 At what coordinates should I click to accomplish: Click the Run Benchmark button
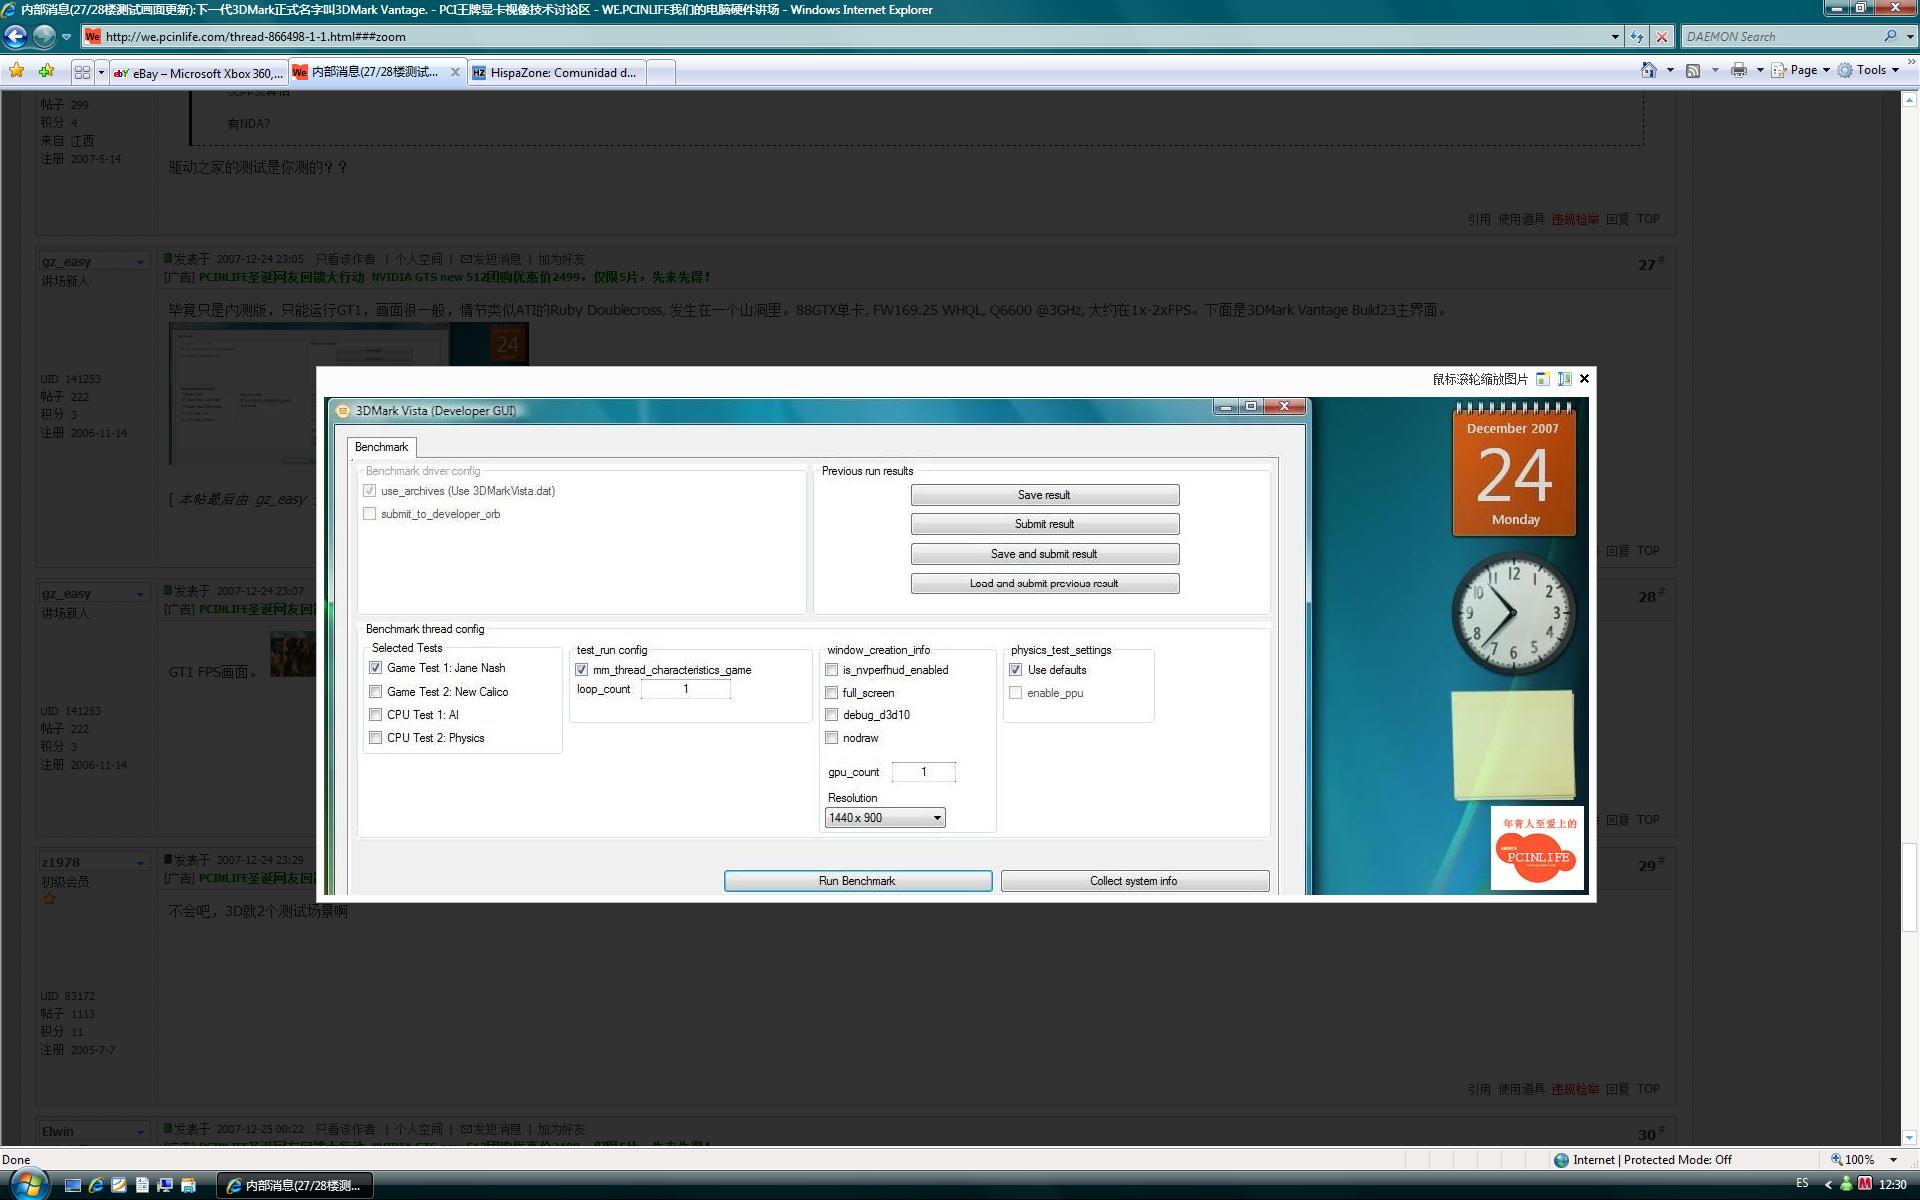coord(857,881)
